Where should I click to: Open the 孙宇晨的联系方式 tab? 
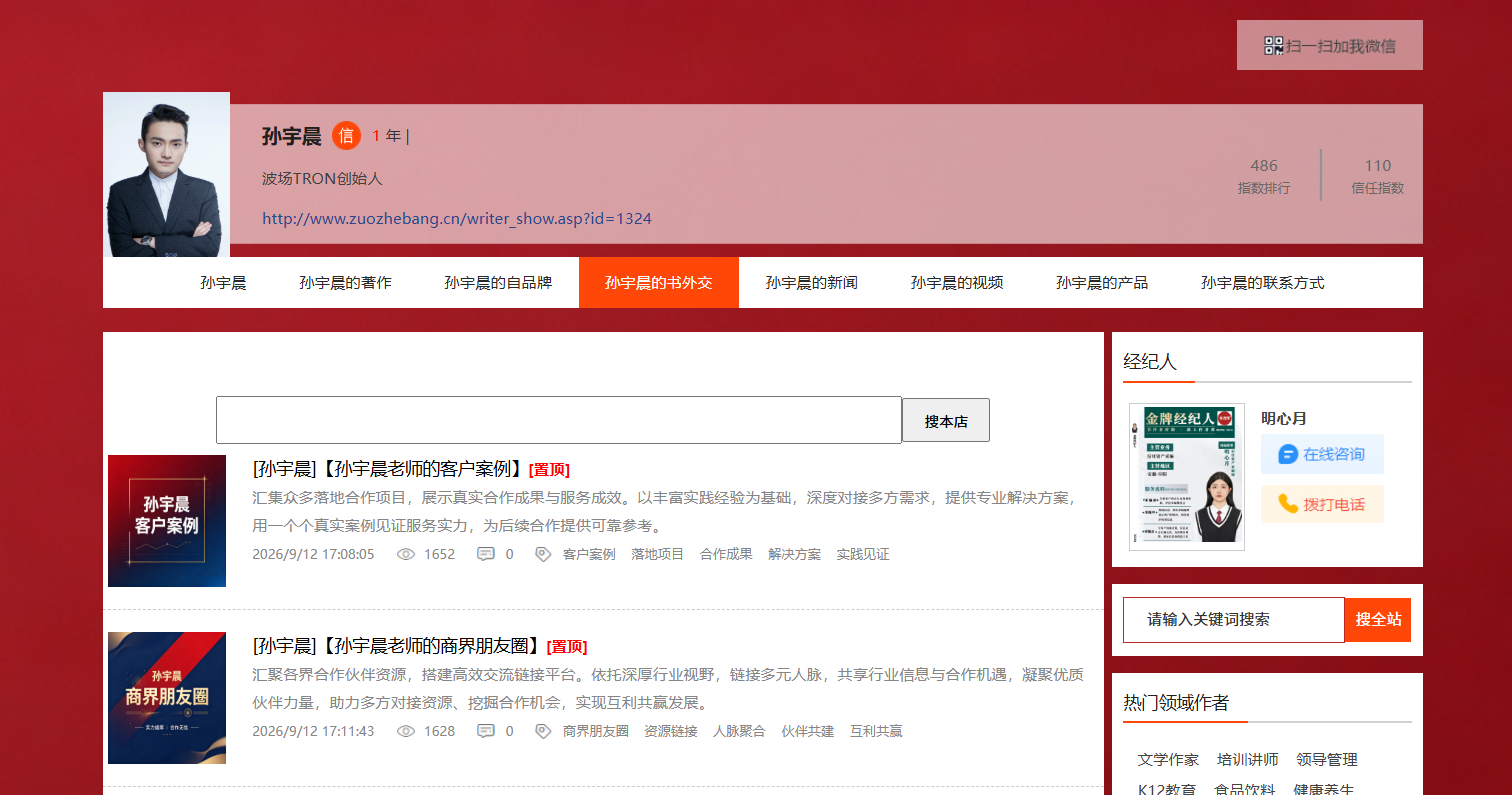pyautogui.click(x=1263, y=283)
